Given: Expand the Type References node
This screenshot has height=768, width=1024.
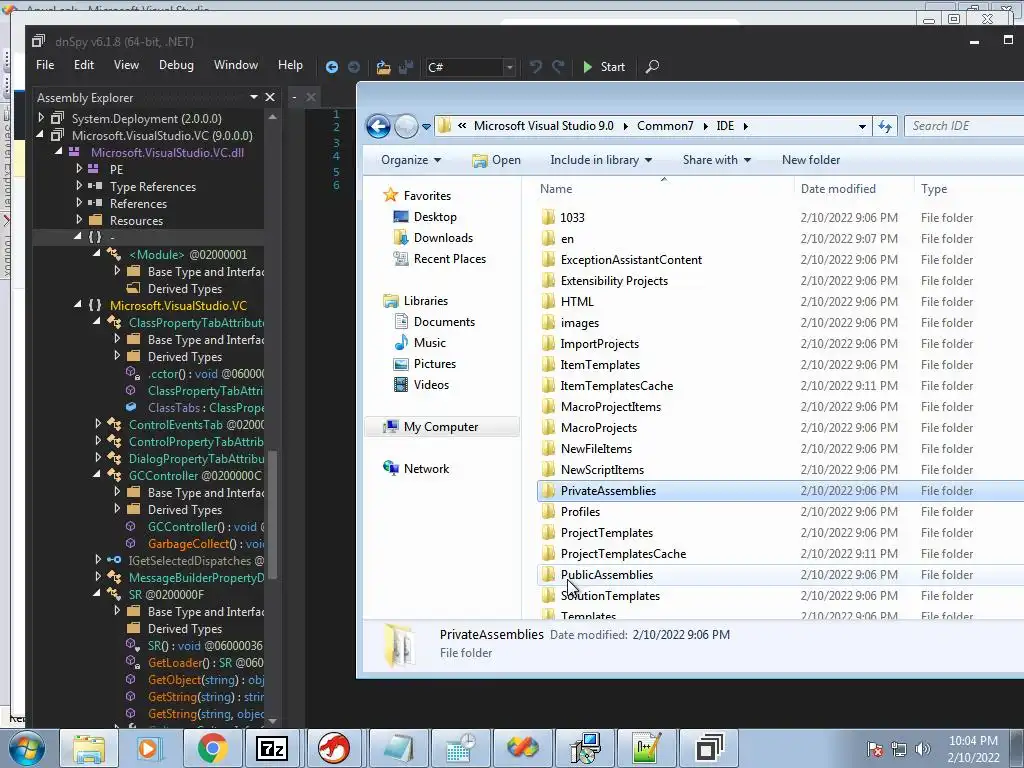Looking at the screenshot, I should 79,186.
